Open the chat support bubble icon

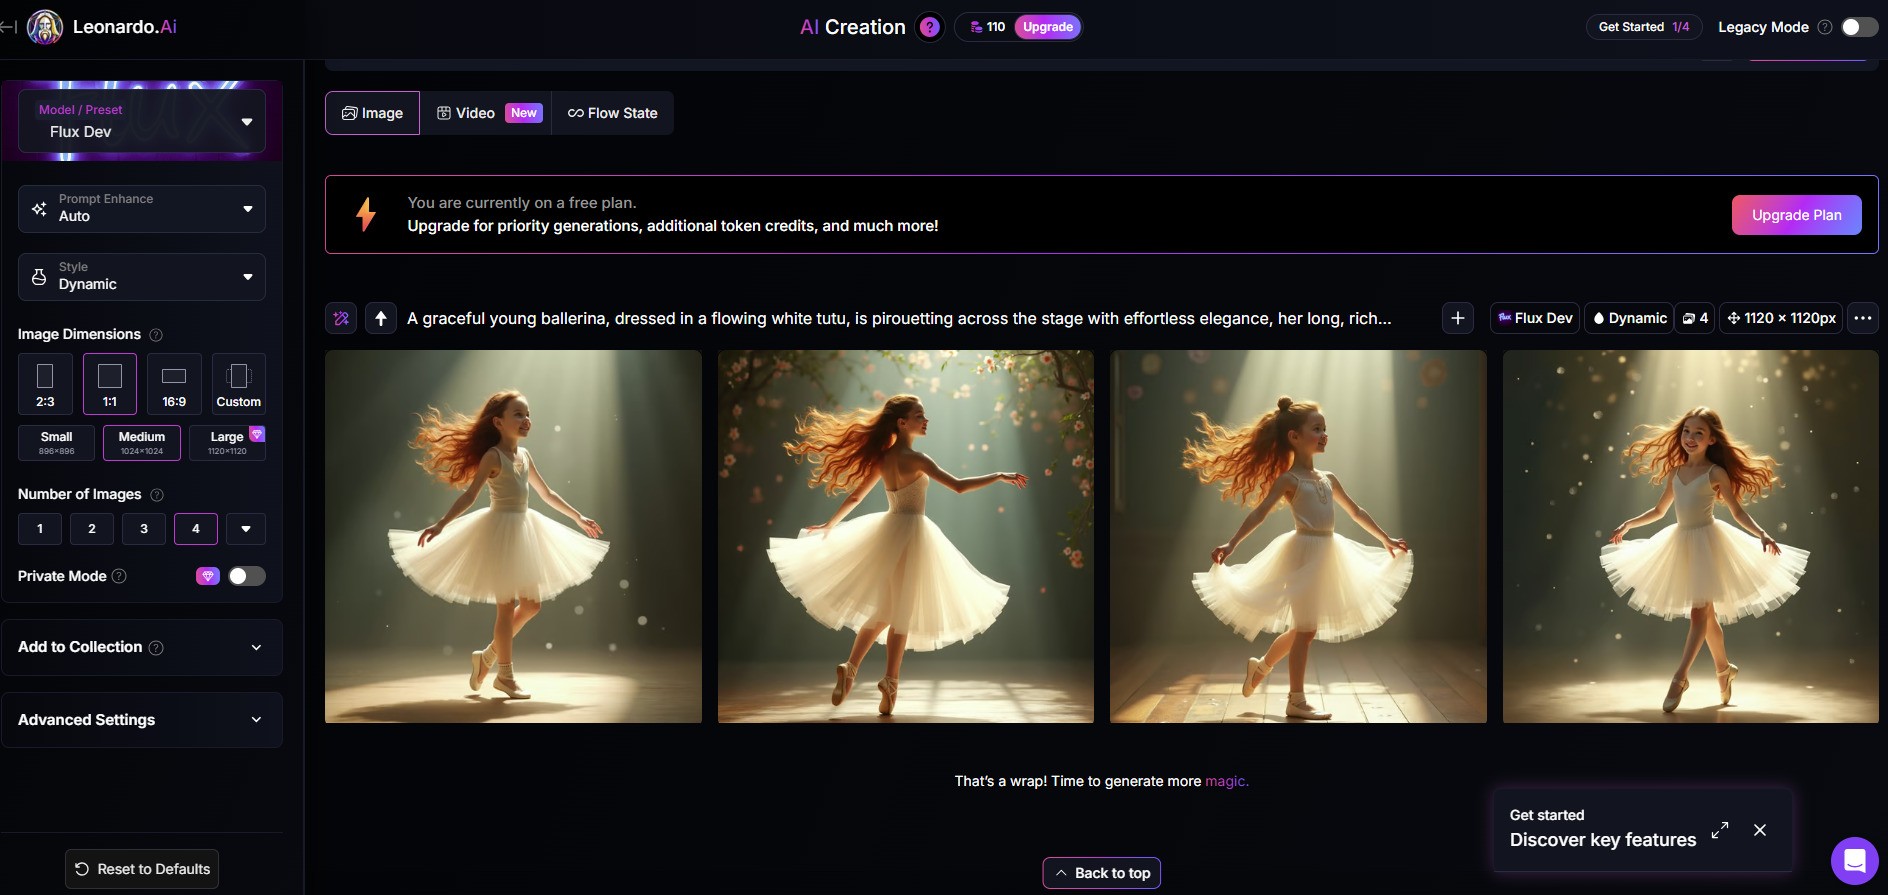click(x=1854, y=860)
